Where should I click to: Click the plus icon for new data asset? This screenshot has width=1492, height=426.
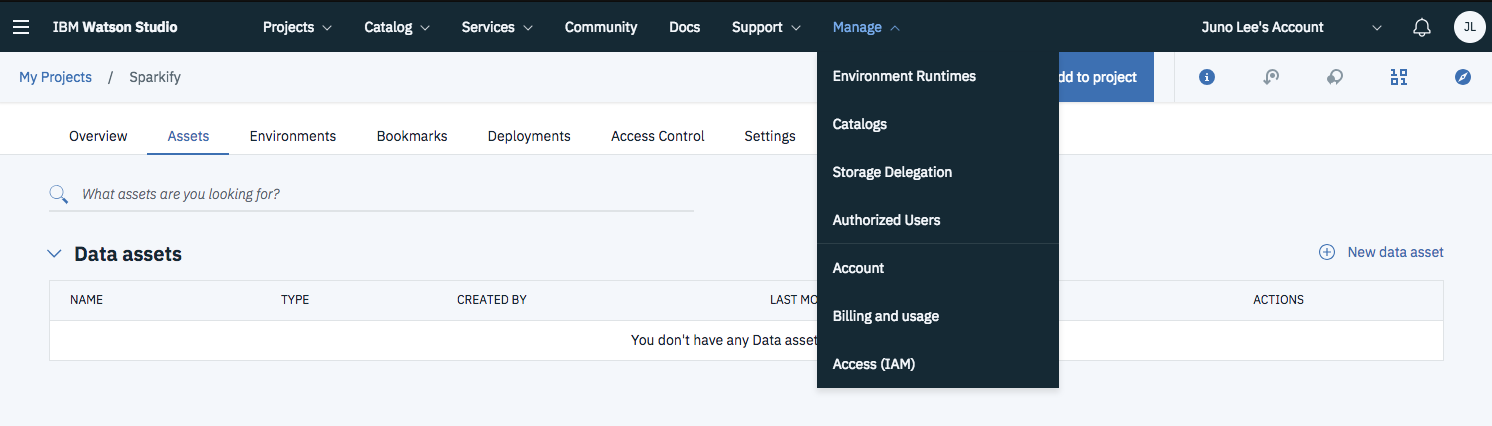pyautogui.click(x=1327, y=252)
